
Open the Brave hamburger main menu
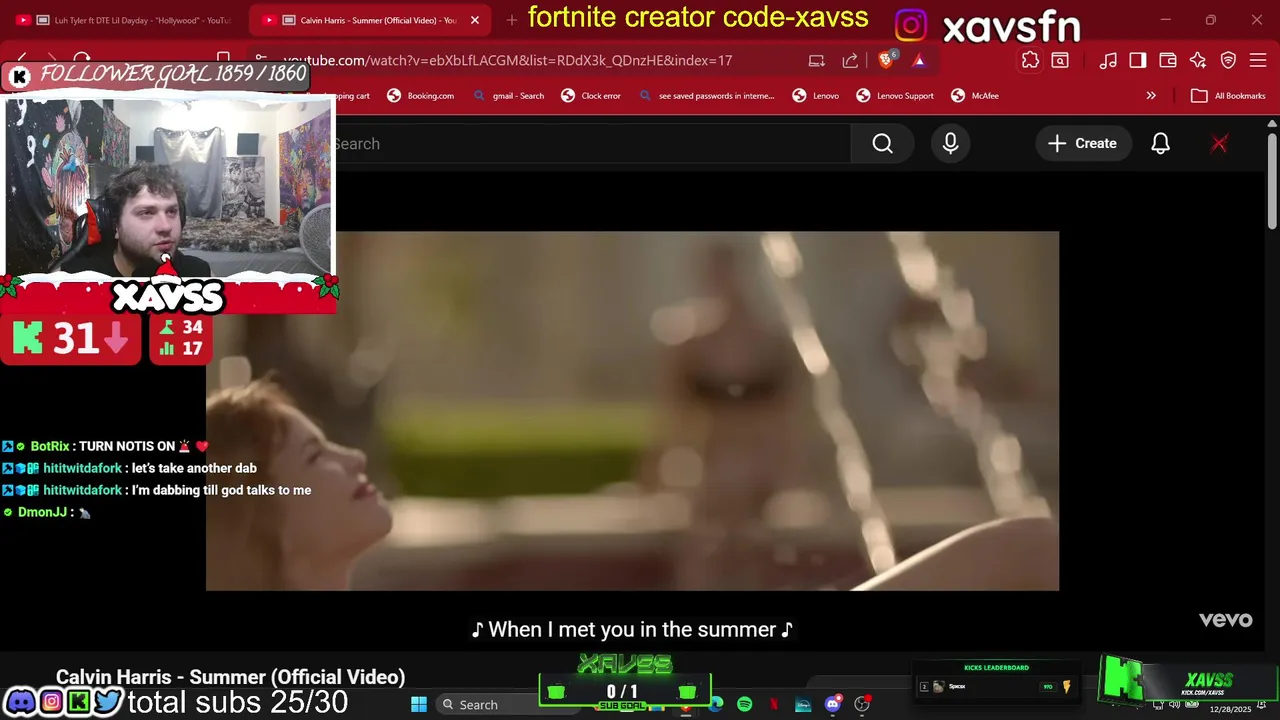pos(1258,60)
